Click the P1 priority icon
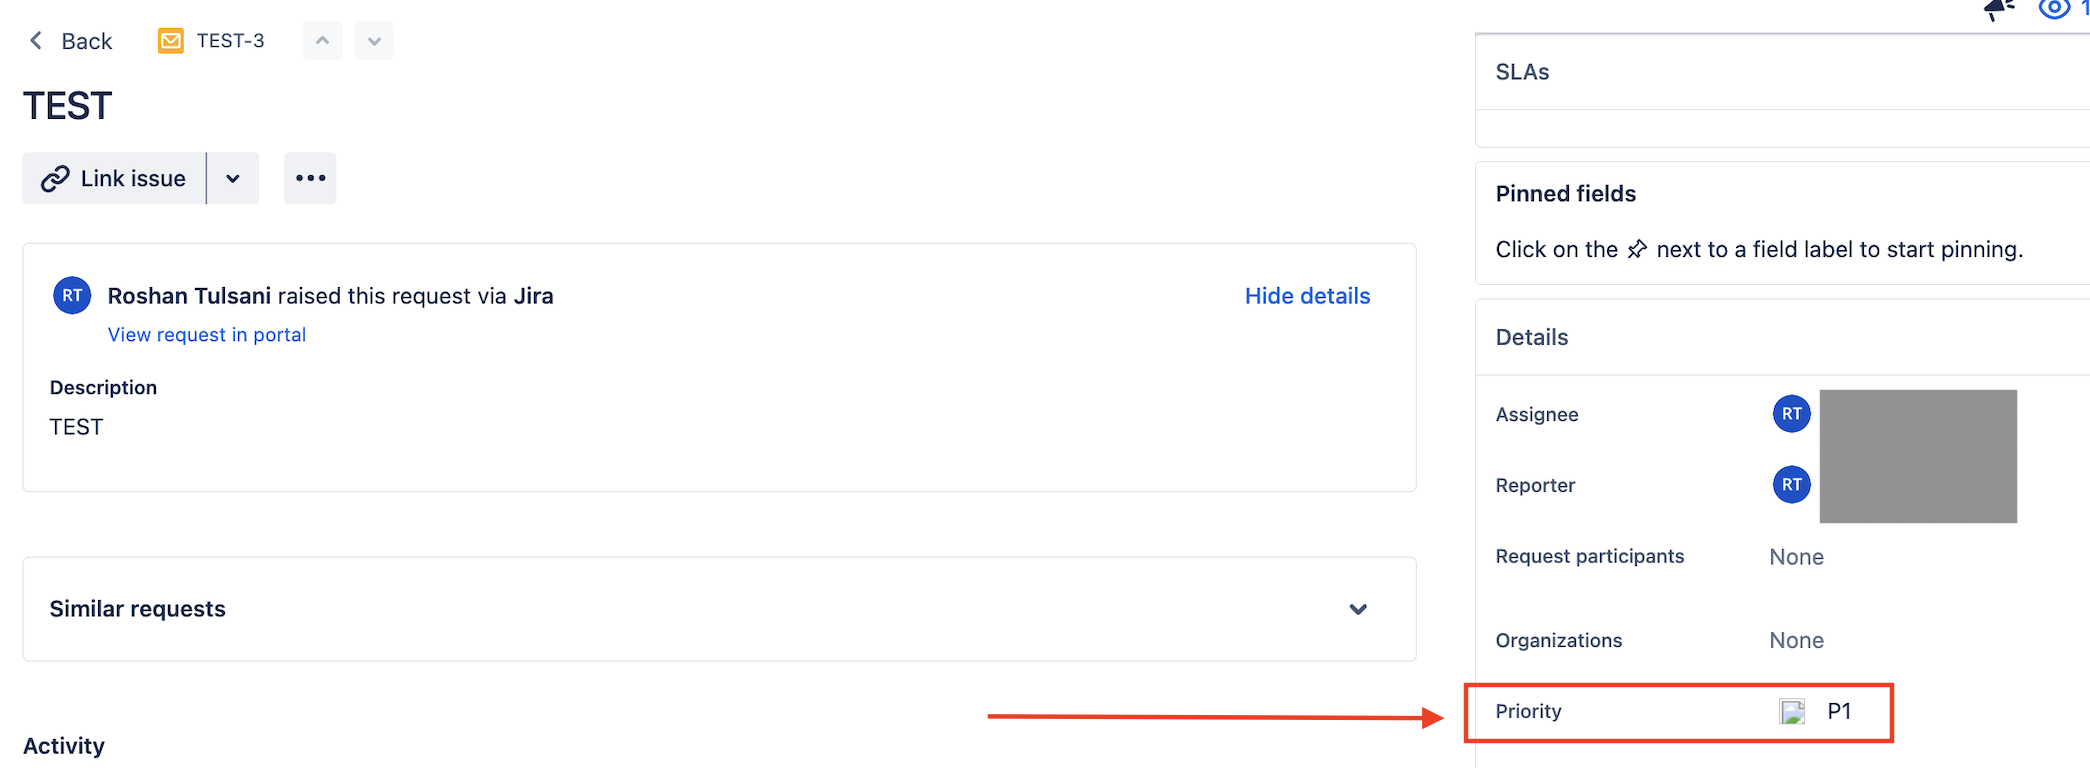Image resolution: width=2090 pixels, height=768 pixels. [x=1792, y=712]
